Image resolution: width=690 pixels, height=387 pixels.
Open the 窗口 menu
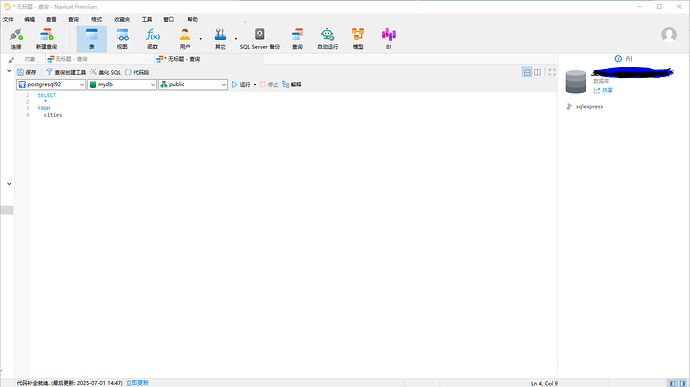click(169, 19)
